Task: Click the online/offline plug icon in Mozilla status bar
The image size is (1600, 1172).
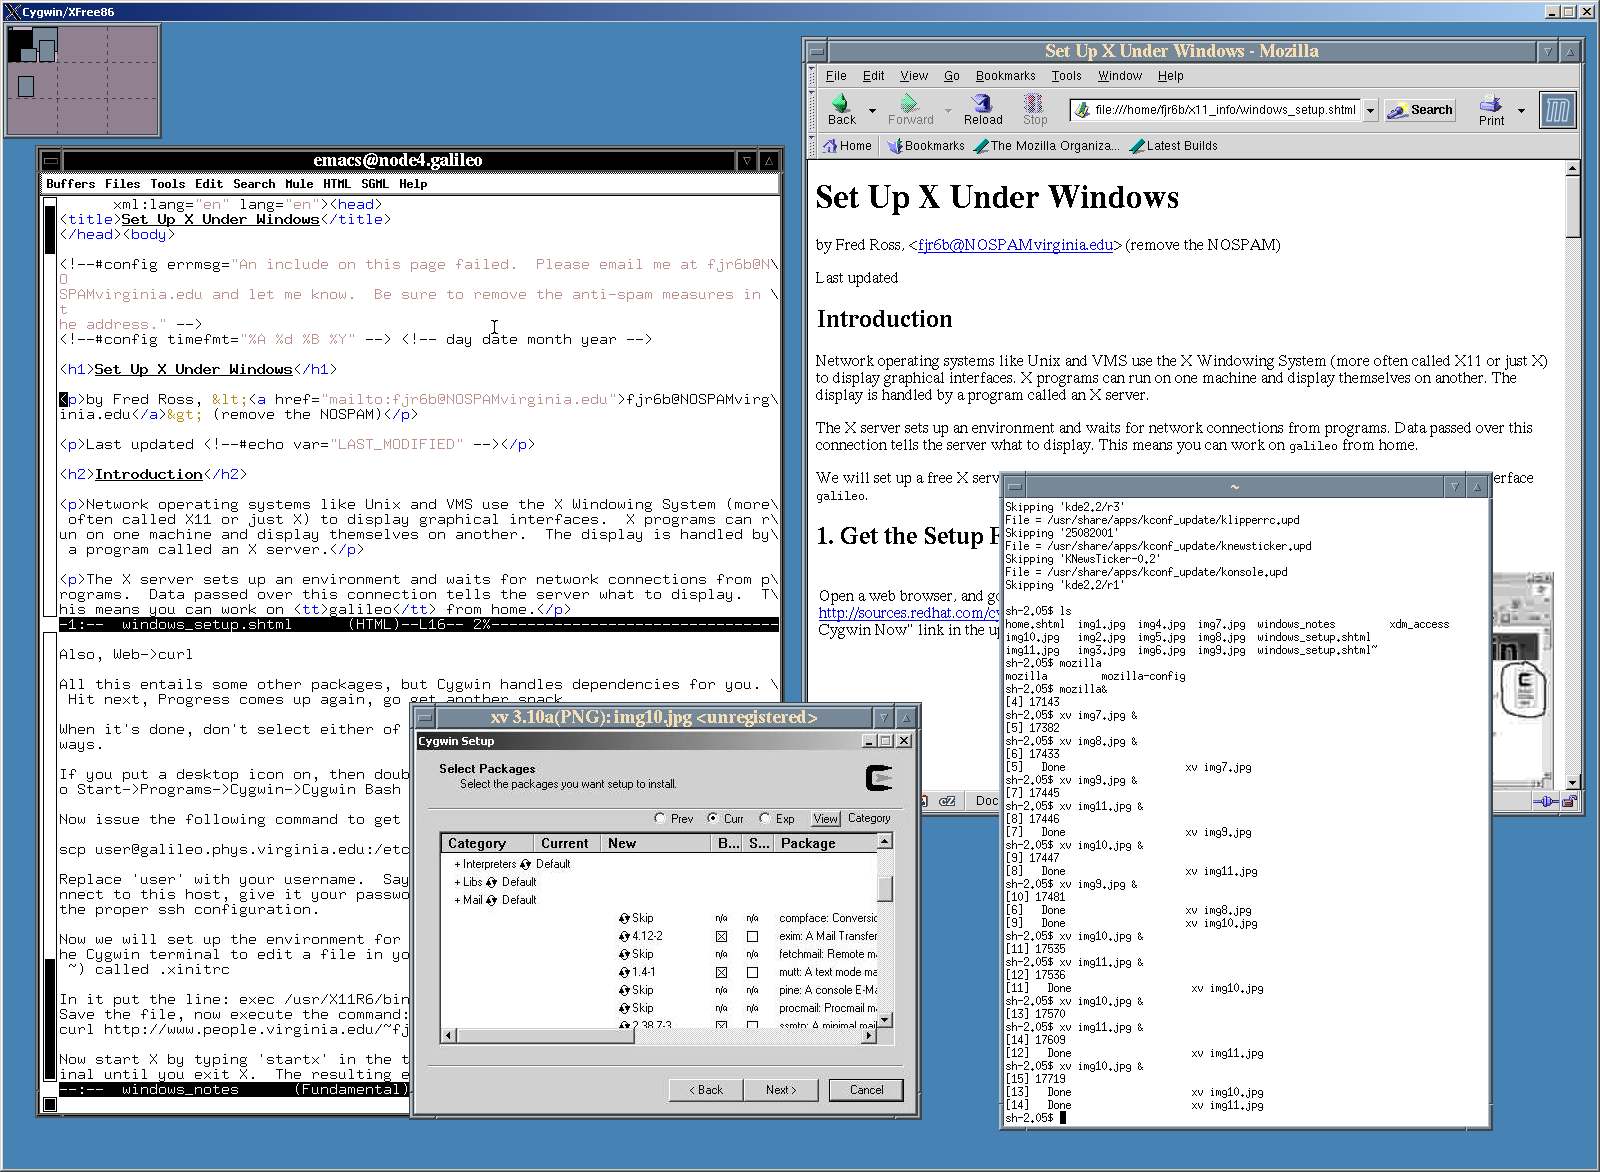Action: point(1547,801)
